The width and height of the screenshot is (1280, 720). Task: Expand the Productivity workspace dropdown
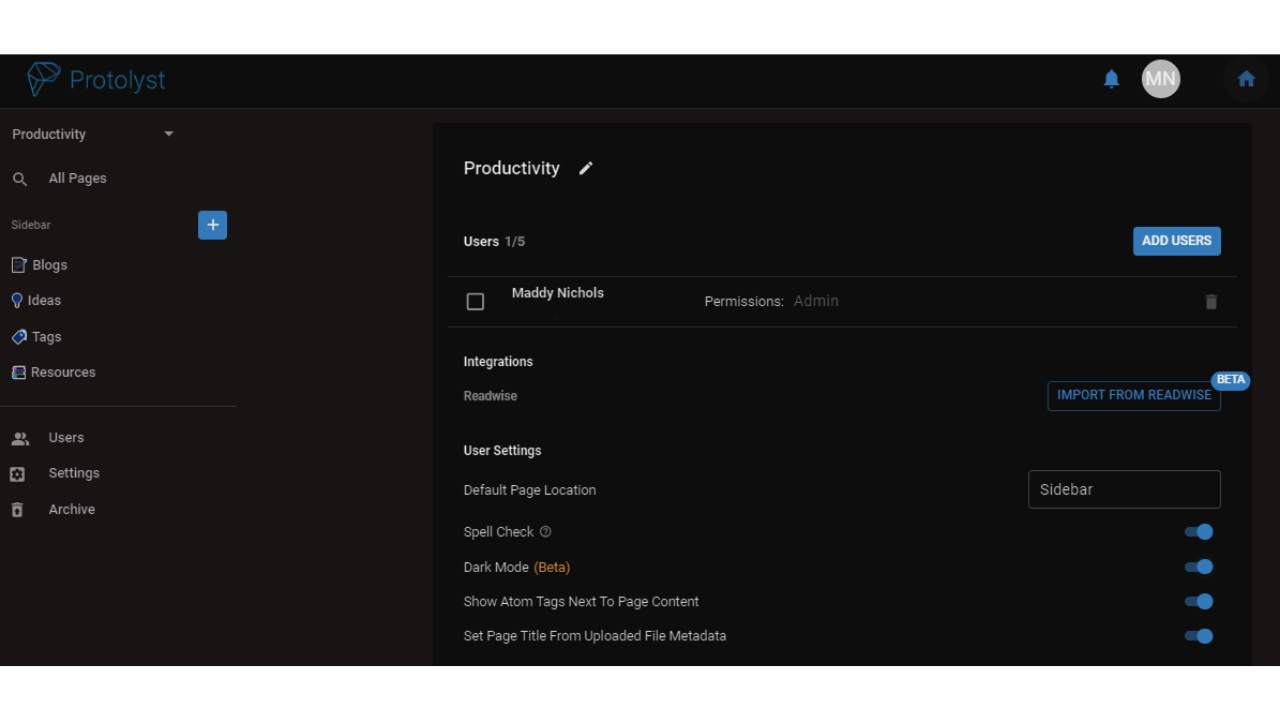(x=168, y=133)
